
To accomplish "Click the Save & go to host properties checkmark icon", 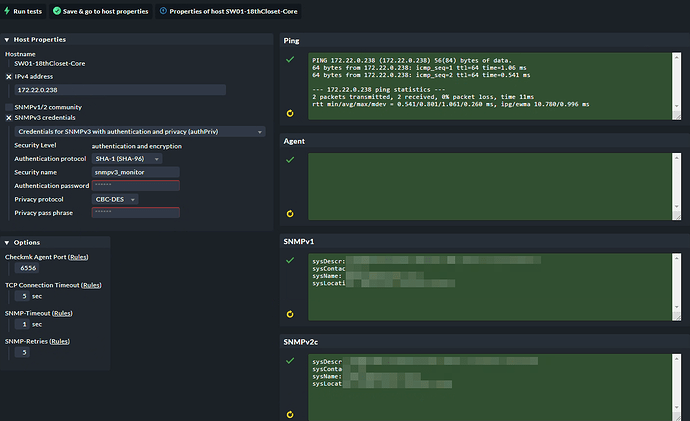I will coord(56,12).
